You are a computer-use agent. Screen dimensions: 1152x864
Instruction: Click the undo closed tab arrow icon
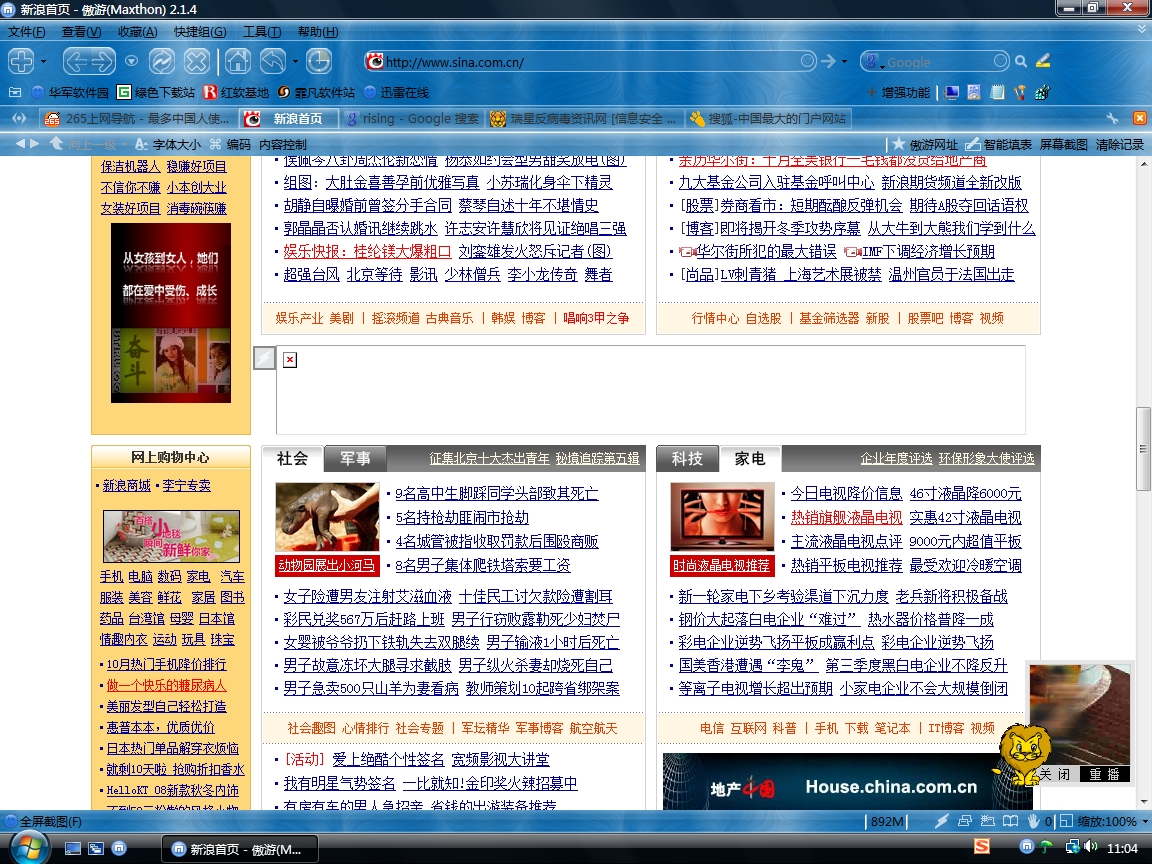tap(273, 61)
